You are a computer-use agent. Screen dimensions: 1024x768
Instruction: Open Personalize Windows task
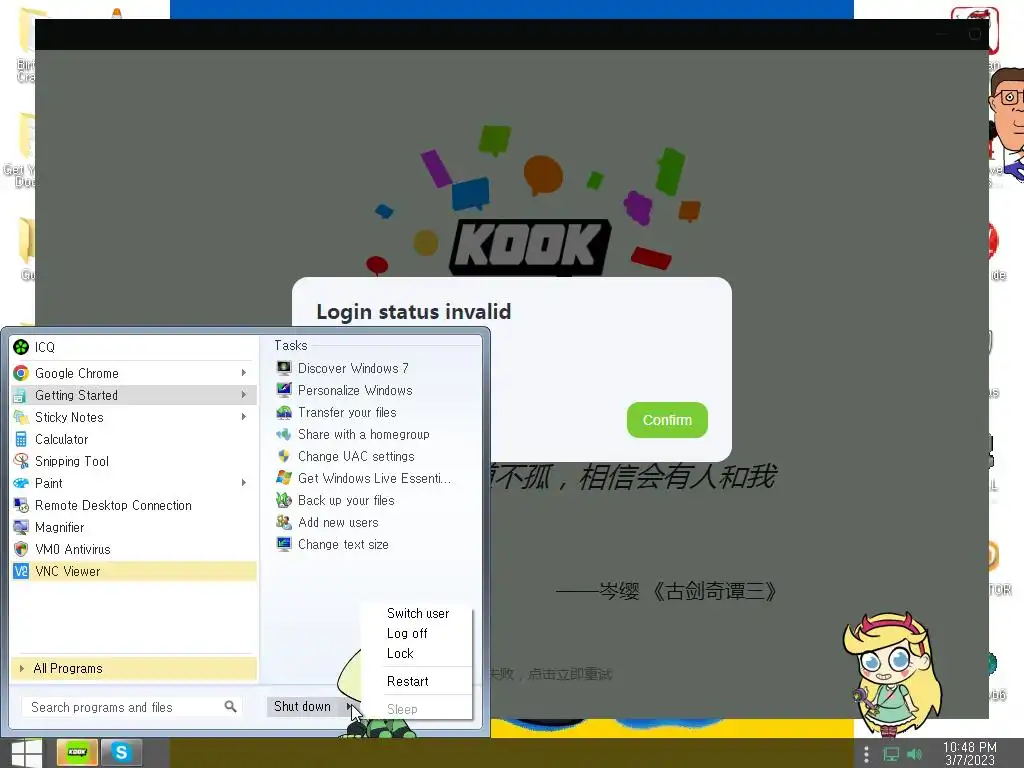[x=355, y=391]
